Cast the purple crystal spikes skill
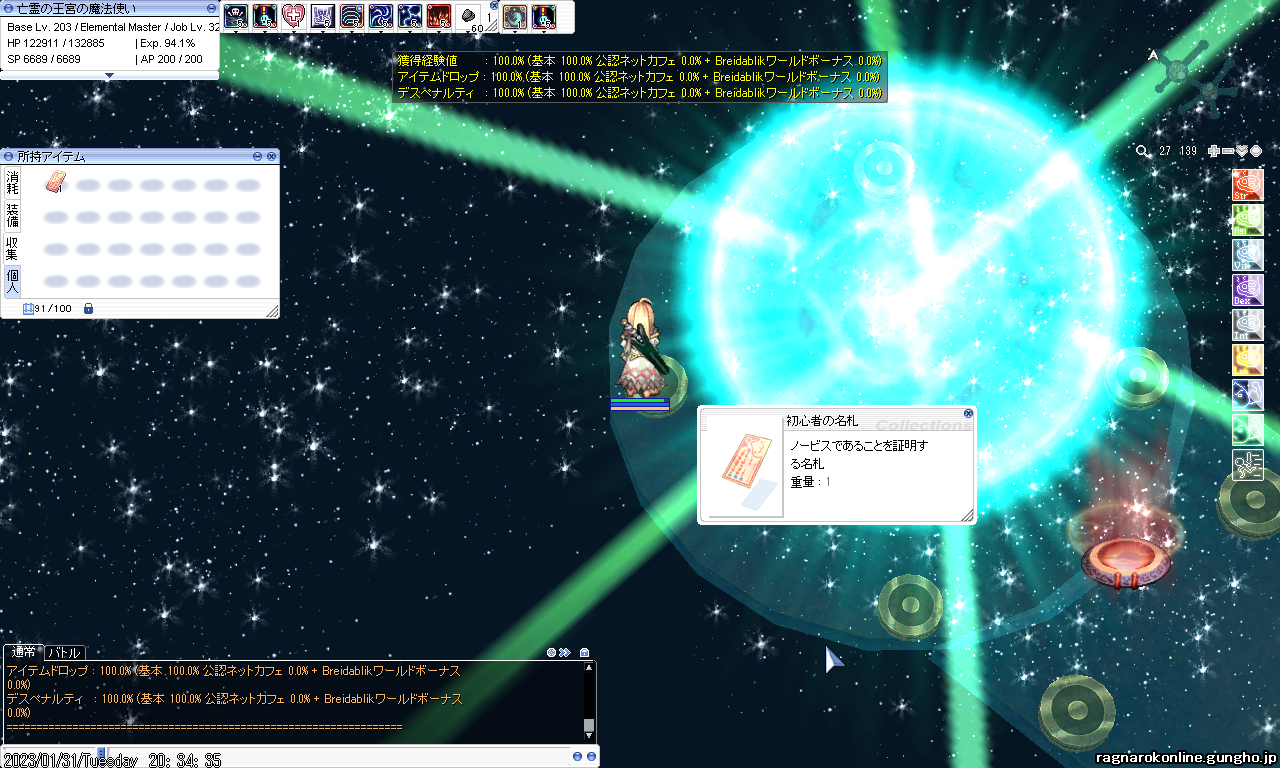This screenshot has width=1280, height=768. (x=323, y=15)
